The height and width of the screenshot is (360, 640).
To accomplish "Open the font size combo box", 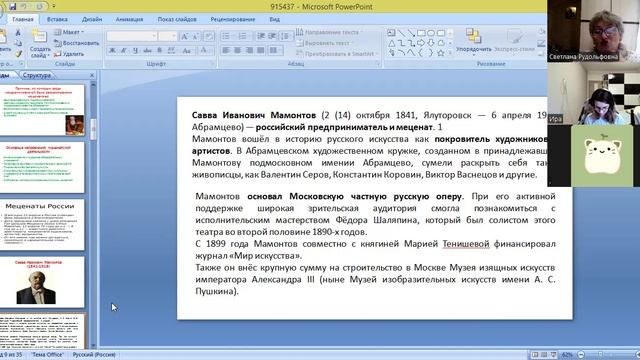I will coord(168,36).
